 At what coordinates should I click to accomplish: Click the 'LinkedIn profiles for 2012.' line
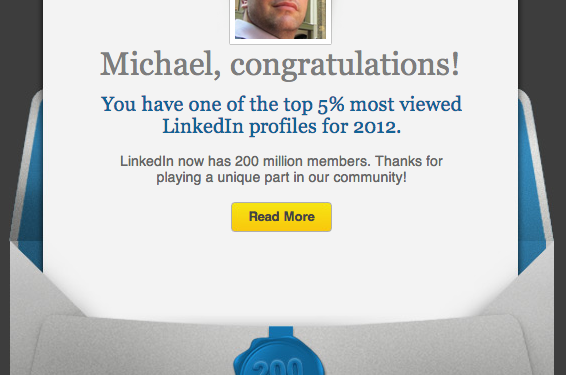click(282, 126)
